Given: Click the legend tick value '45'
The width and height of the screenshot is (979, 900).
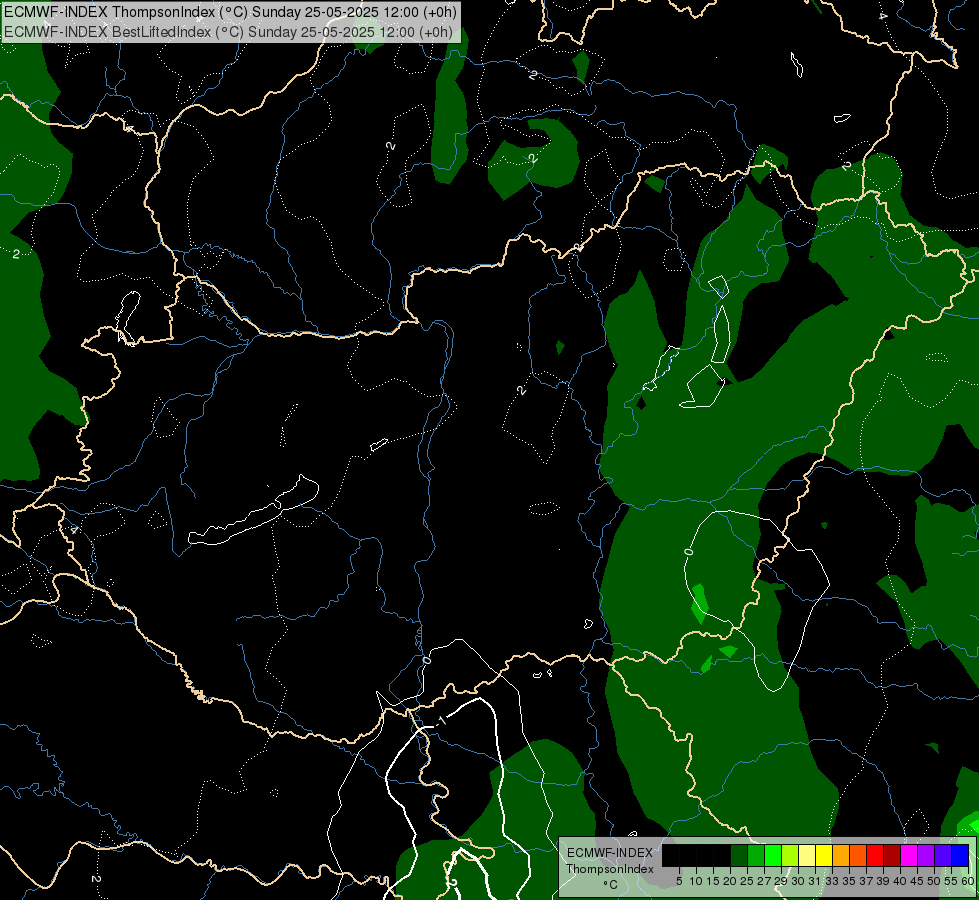Looking at the screenshot, I should (x=918, y=881).
